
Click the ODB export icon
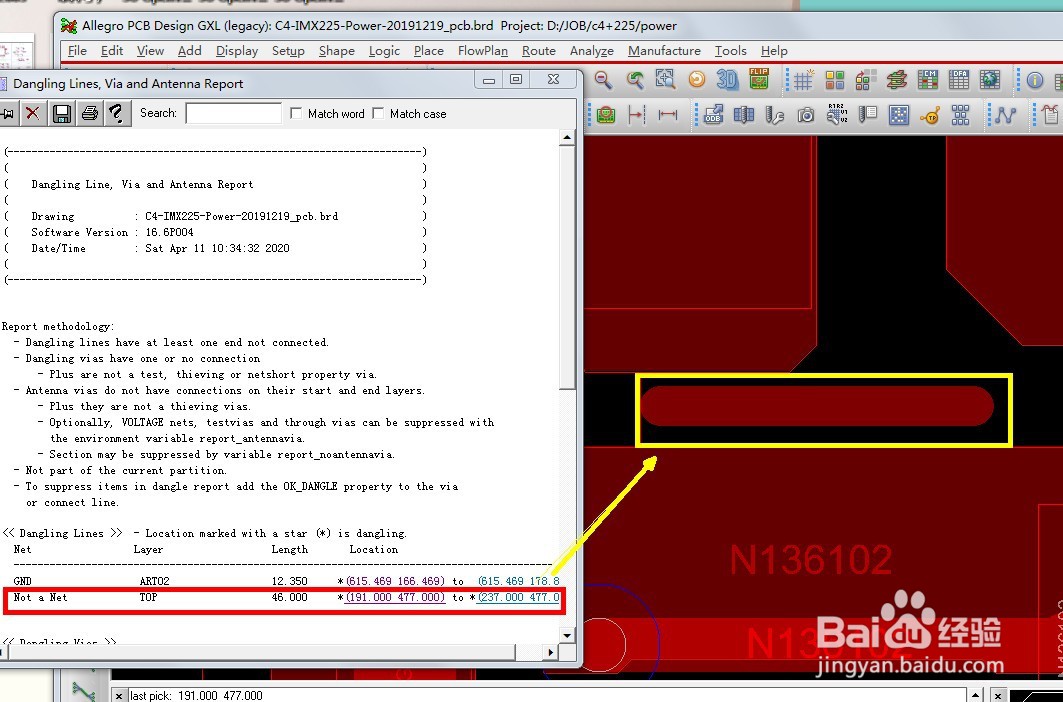point(713,115)
